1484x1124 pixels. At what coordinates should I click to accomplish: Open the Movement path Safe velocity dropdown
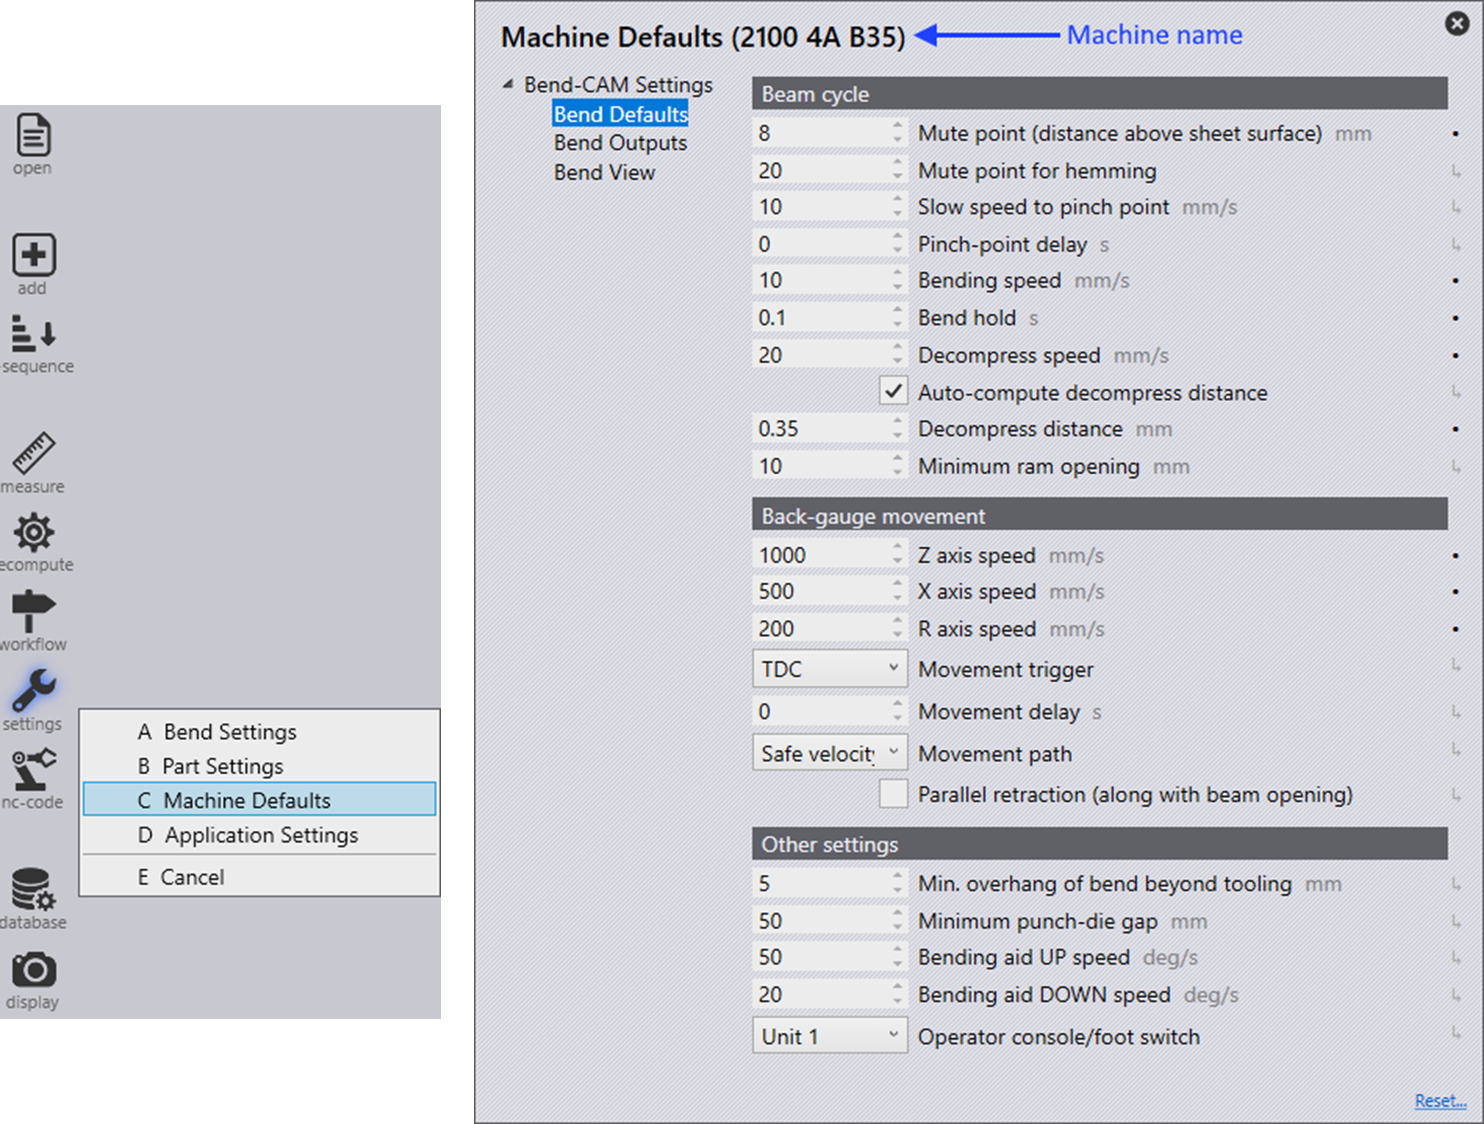tap(829, 753)
